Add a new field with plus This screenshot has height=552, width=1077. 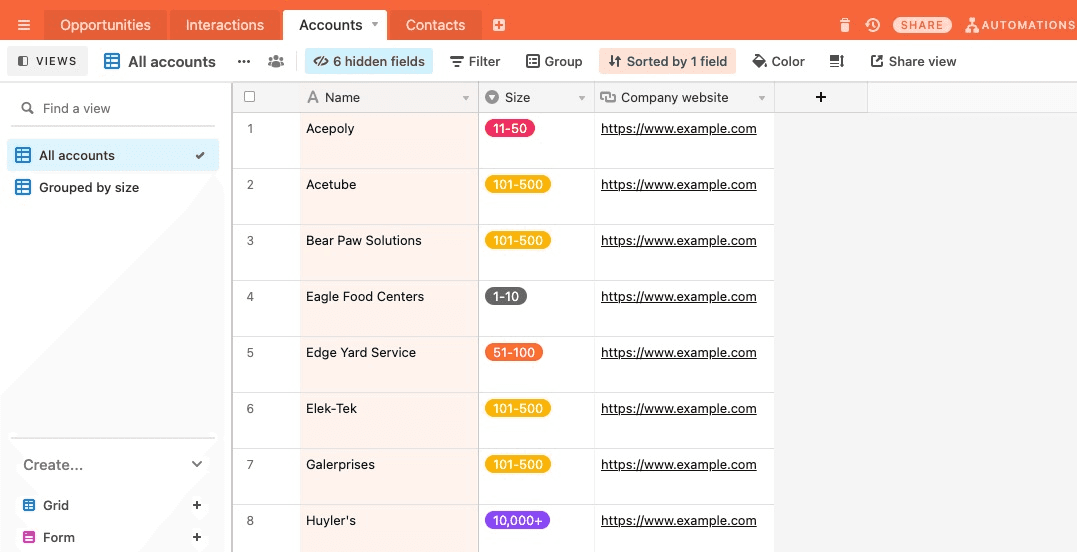click(x=821, y=97)
